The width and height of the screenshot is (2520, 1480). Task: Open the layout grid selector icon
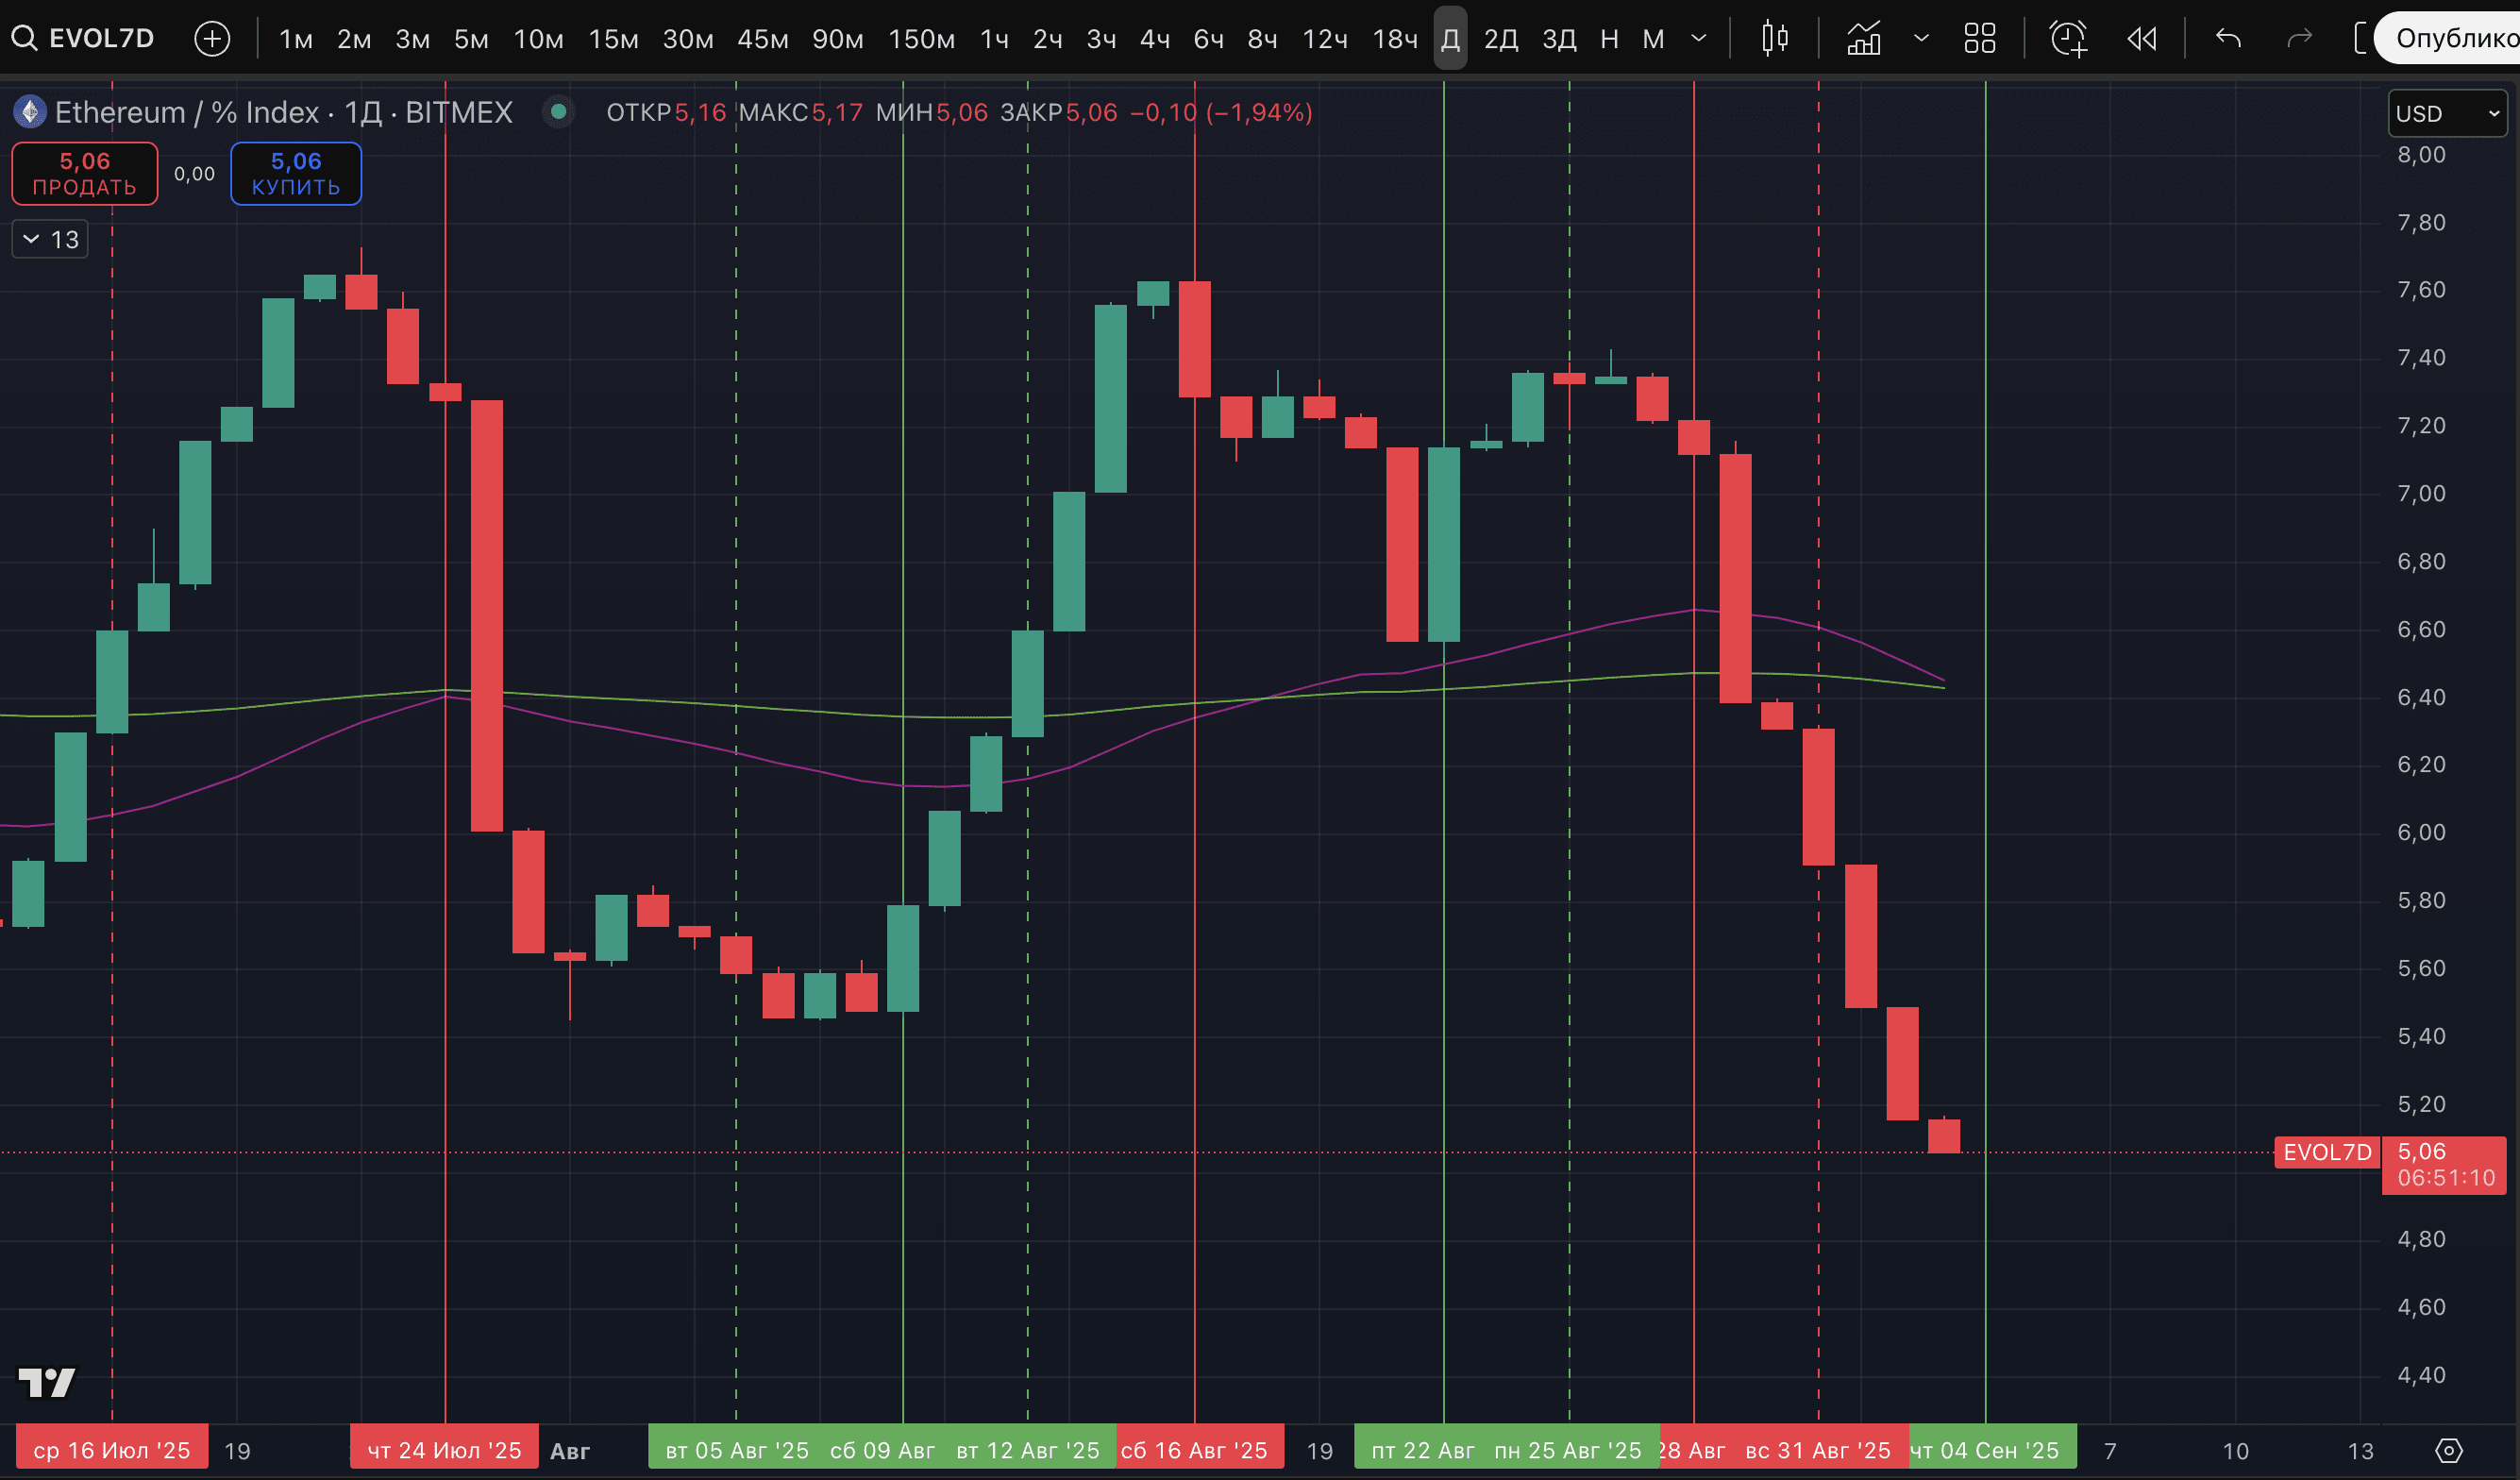point(1980,39)
